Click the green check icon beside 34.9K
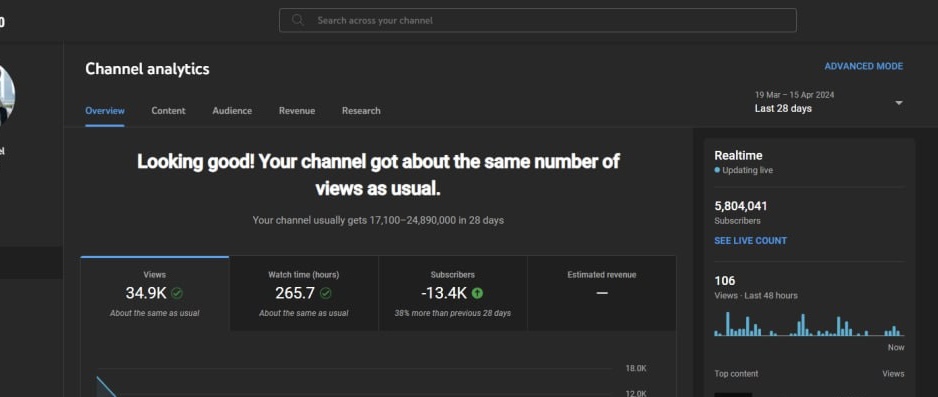This screenshot has width=938, height=397. [x=176, y=293]
